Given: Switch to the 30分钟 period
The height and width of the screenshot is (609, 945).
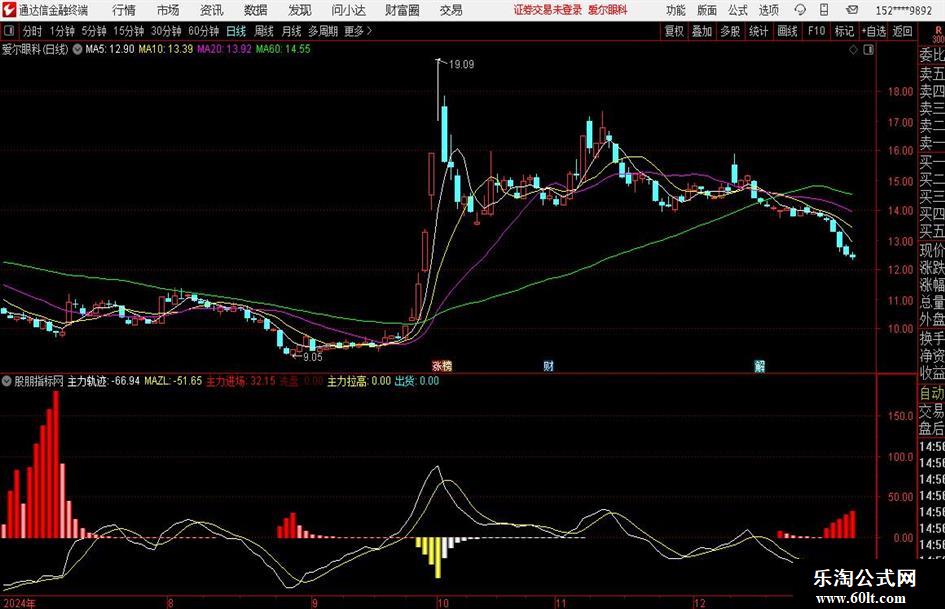Looking at the screenshot, I should (x=166, y=31).
